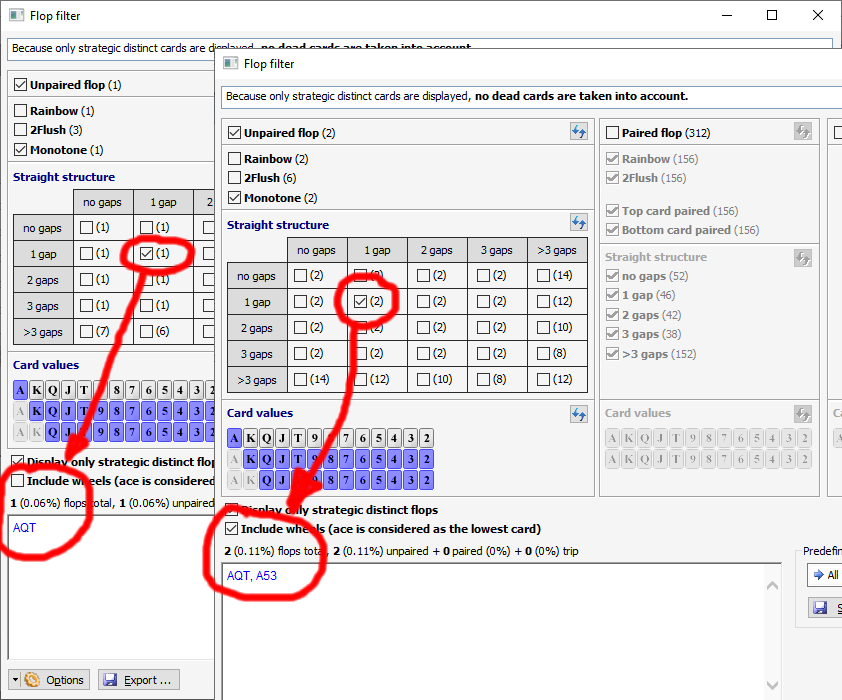This screenshot has width=842, height=700.
Task: Minimize the back Flop filter window
Action: tap(727, 15)
